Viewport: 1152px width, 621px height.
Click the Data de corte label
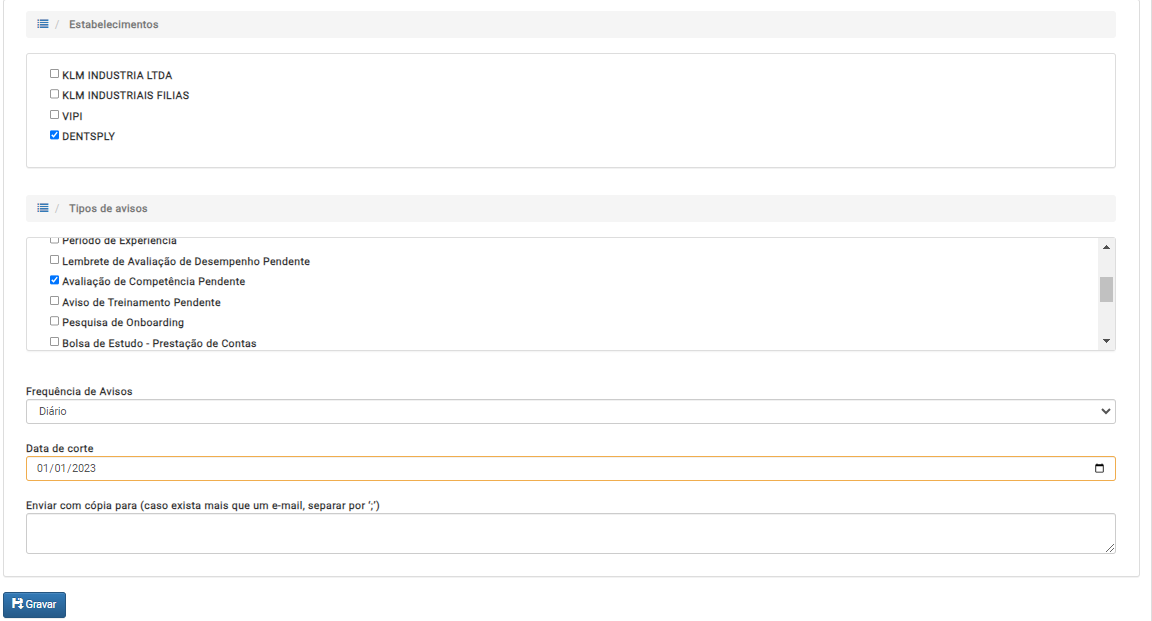(60, 448)
